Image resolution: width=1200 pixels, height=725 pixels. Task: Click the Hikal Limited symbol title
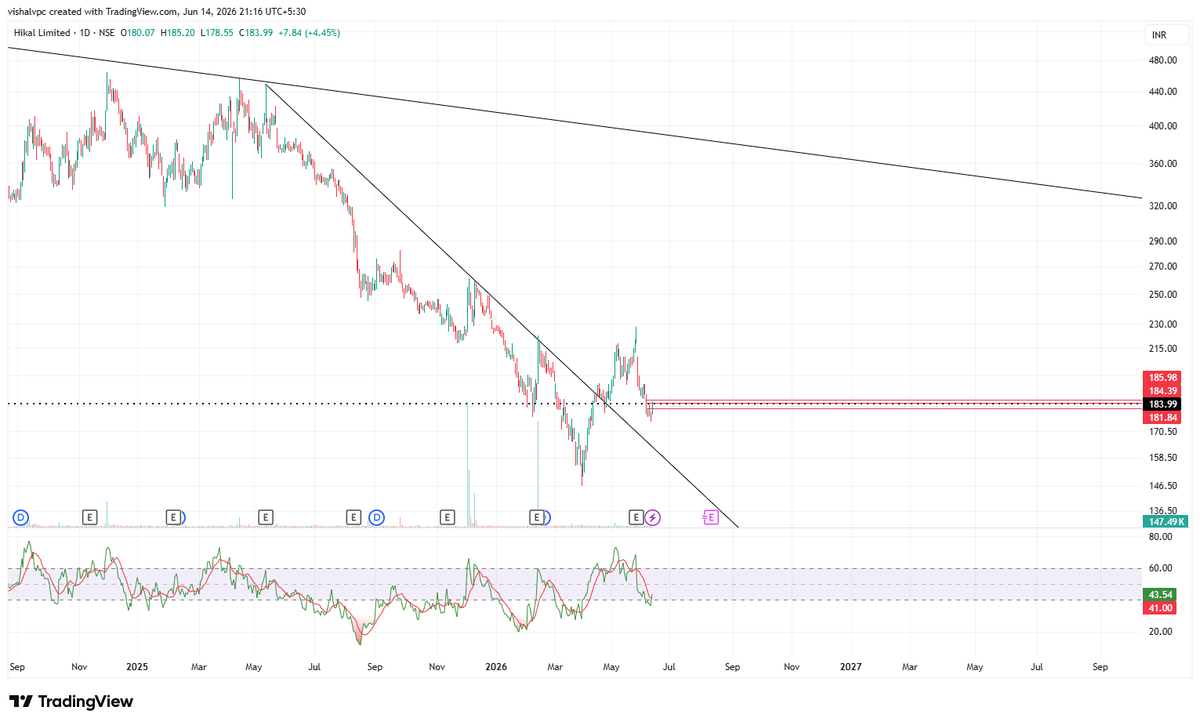tap(40, 33)
